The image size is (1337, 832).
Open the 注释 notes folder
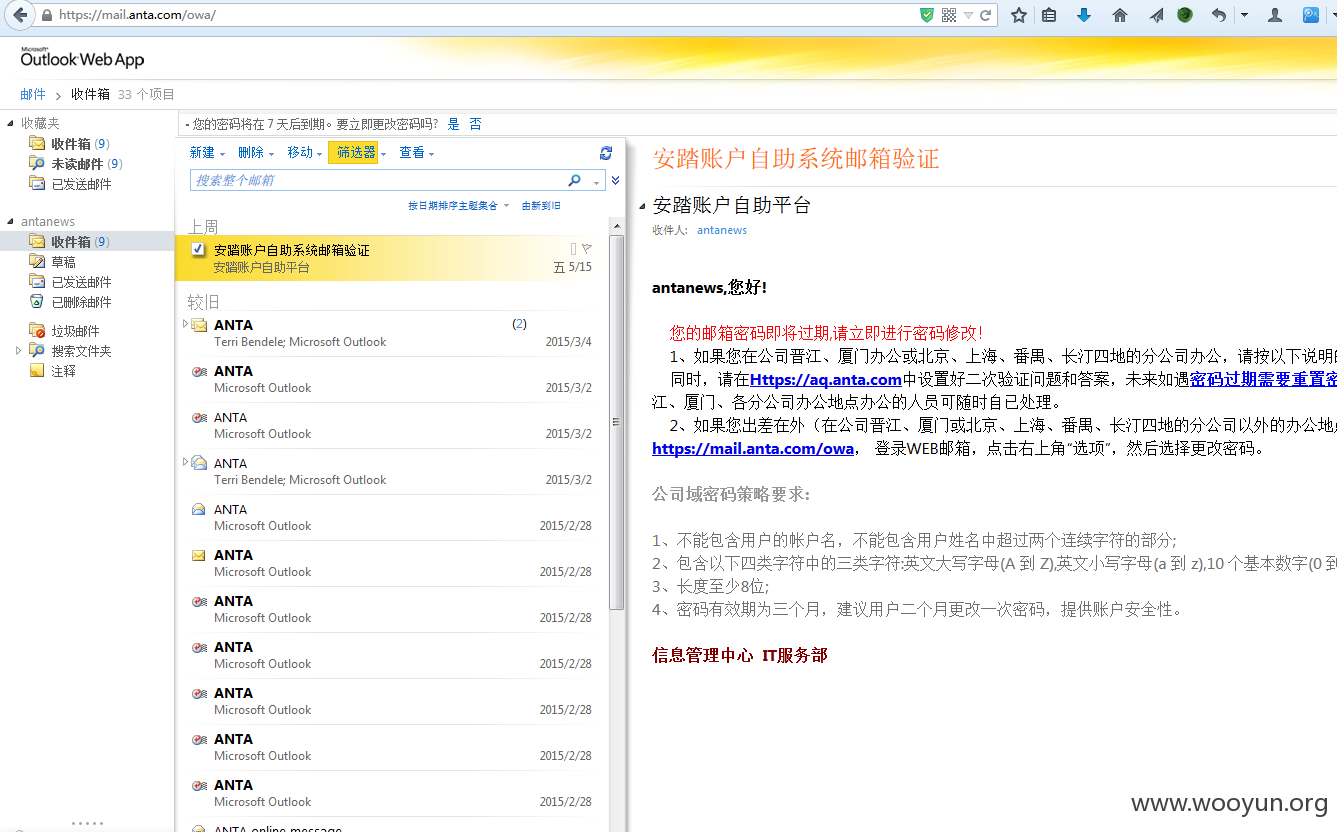click(x=63, y=371)
